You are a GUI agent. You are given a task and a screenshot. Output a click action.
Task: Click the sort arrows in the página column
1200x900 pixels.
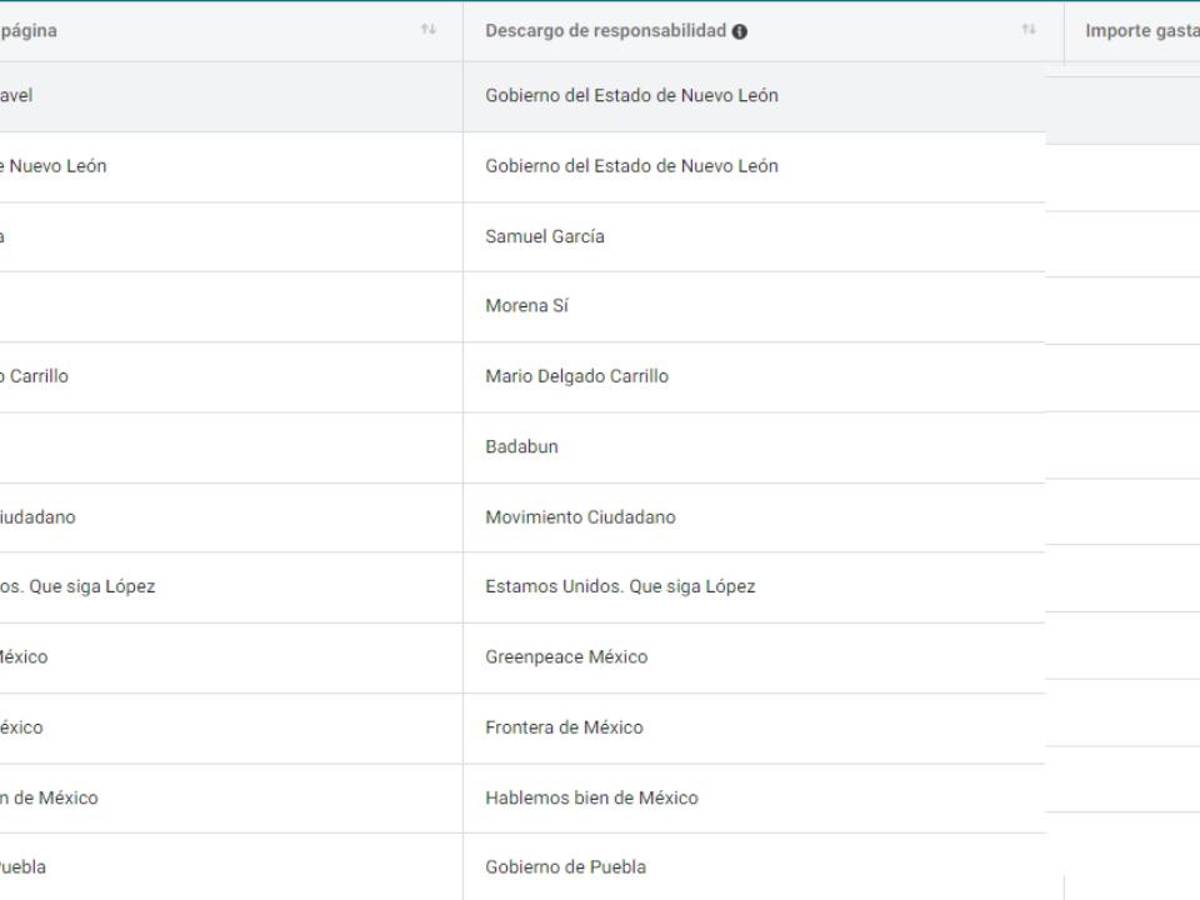[428, 30]
